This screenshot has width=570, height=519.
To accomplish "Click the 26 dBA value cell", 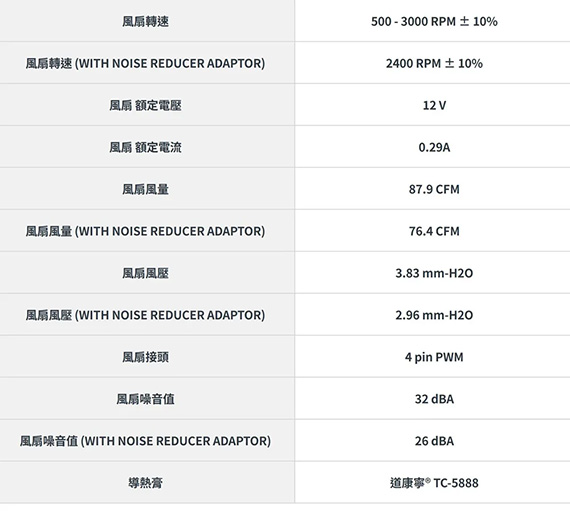I will click(x=434, y=441).
